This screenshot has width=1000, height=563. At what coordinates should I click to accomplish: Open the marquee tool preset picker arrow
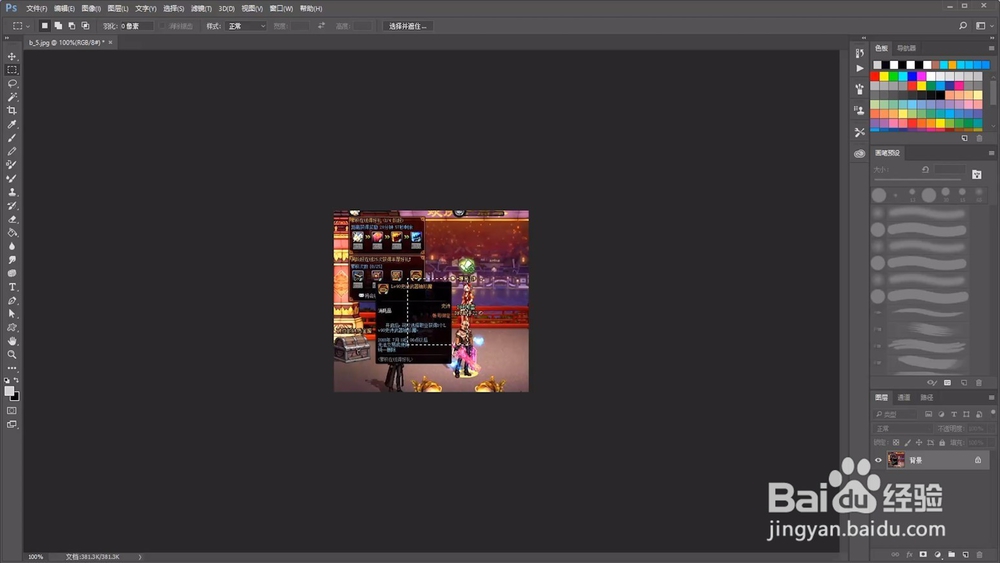pos(27,26)
